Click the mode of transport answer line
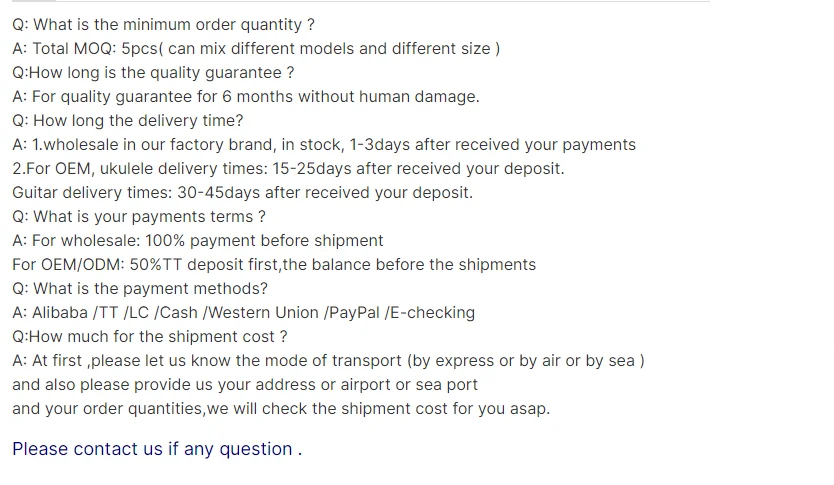Screen dimensions: 834x485 point(328,361)
